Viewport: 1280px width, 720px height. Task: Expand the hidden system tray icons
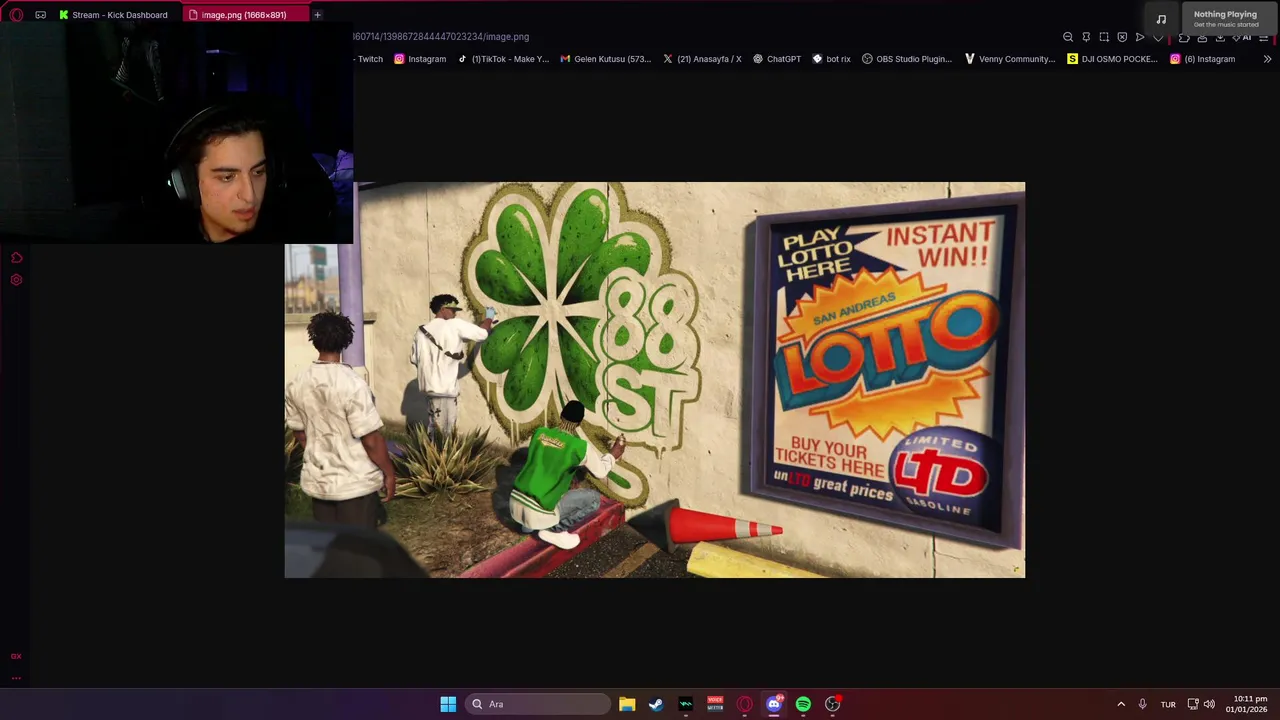point(1120,704)
